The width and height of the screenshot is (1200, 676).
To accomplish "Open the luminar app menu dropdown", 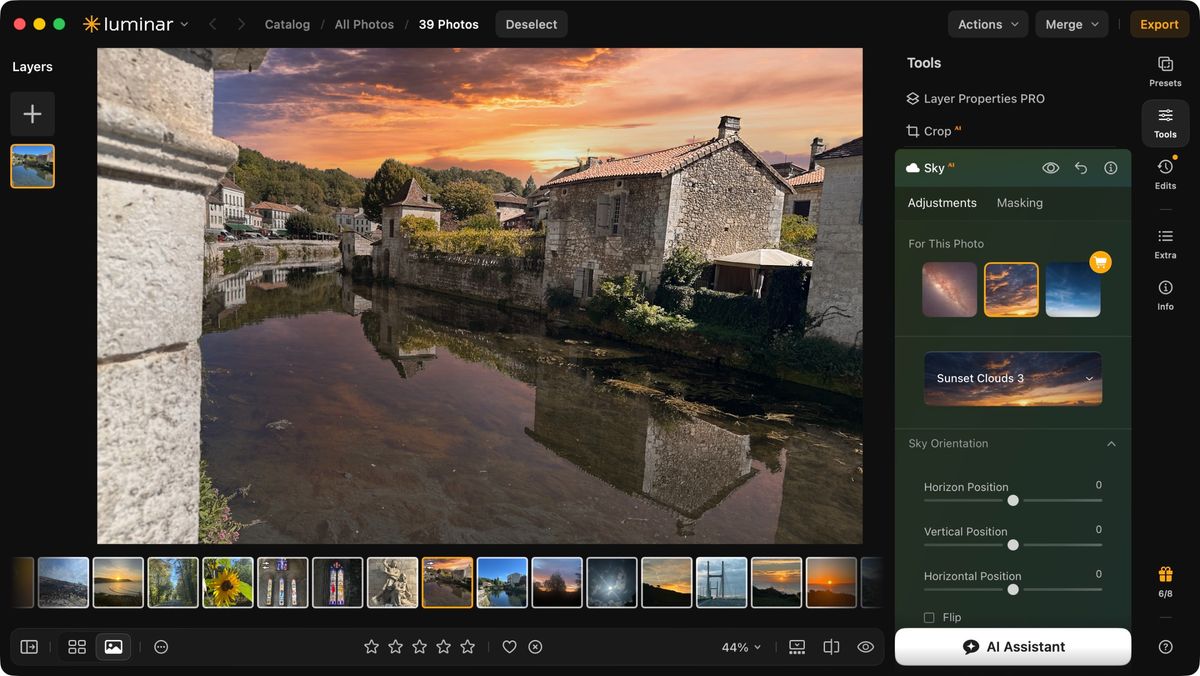I will coord(136,24).
